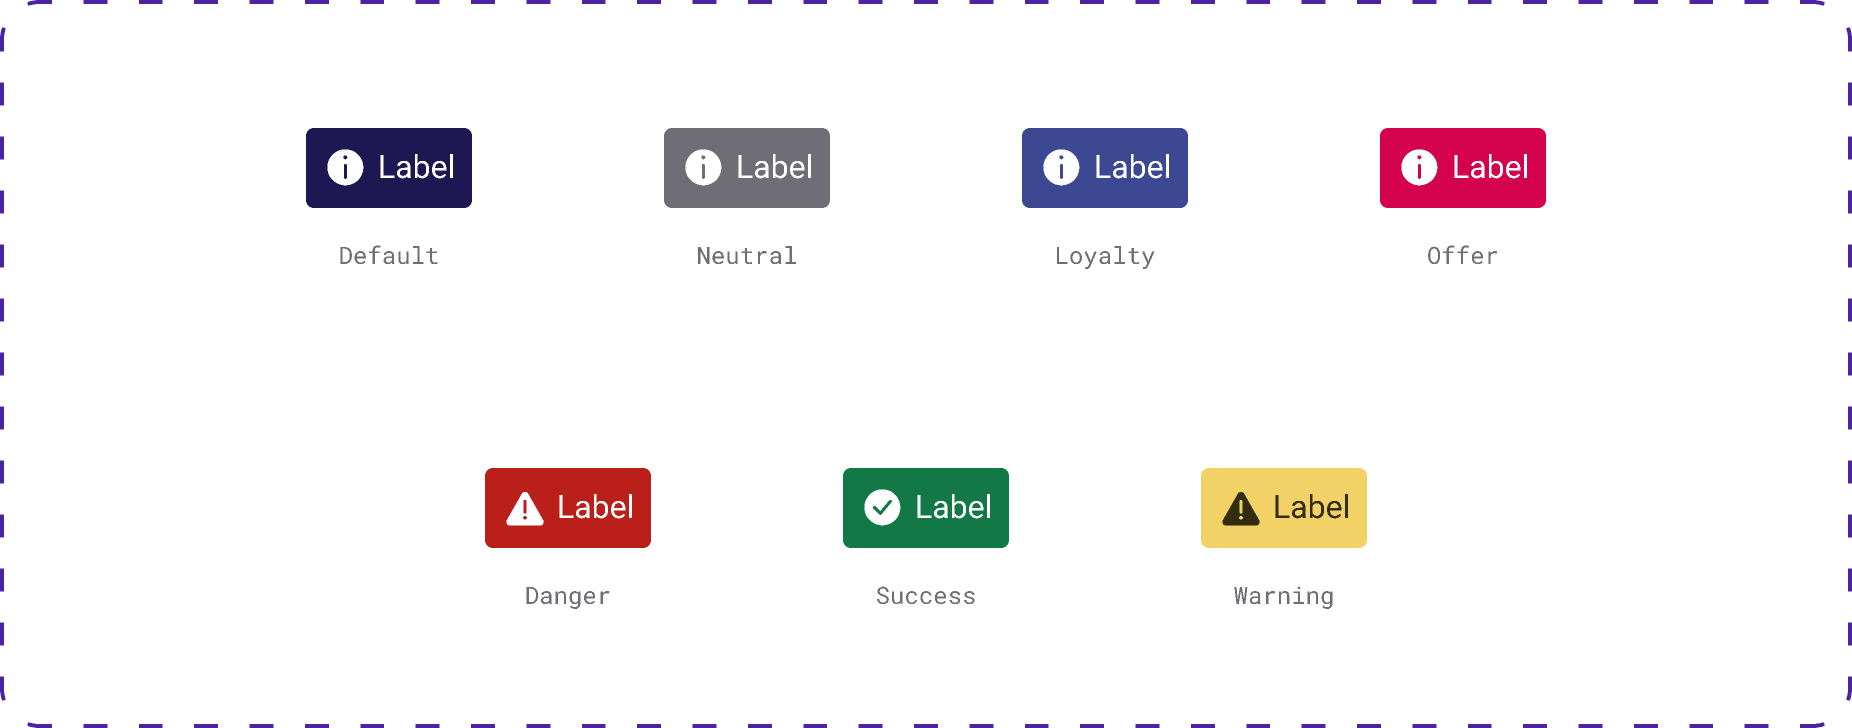The width and height of the screenshot is (1852, 728).
Task: Click the "Warning" caption text
Action: 1284,596
